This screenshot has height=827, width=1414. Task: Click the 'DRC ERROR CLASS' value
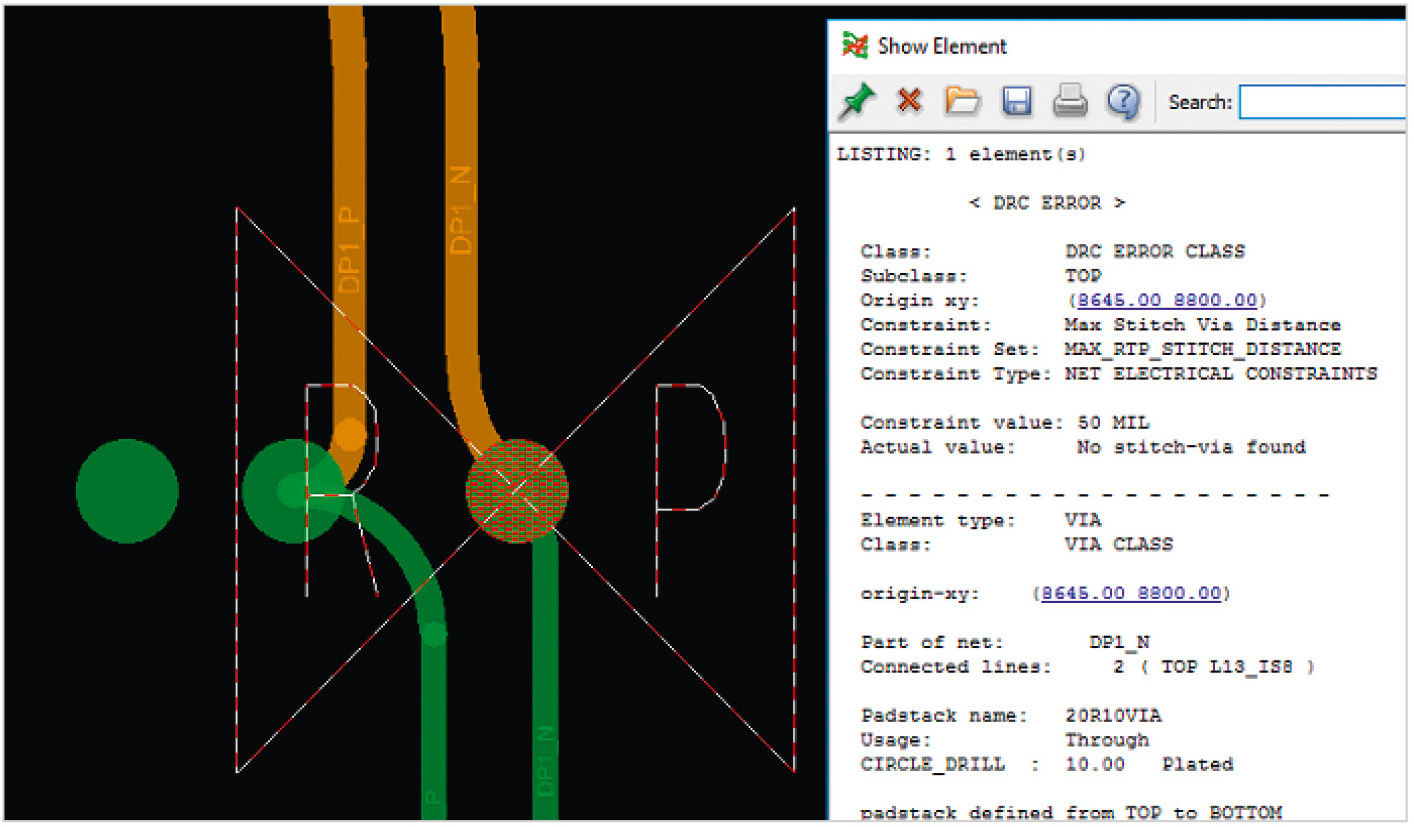tap(1155, 252)
